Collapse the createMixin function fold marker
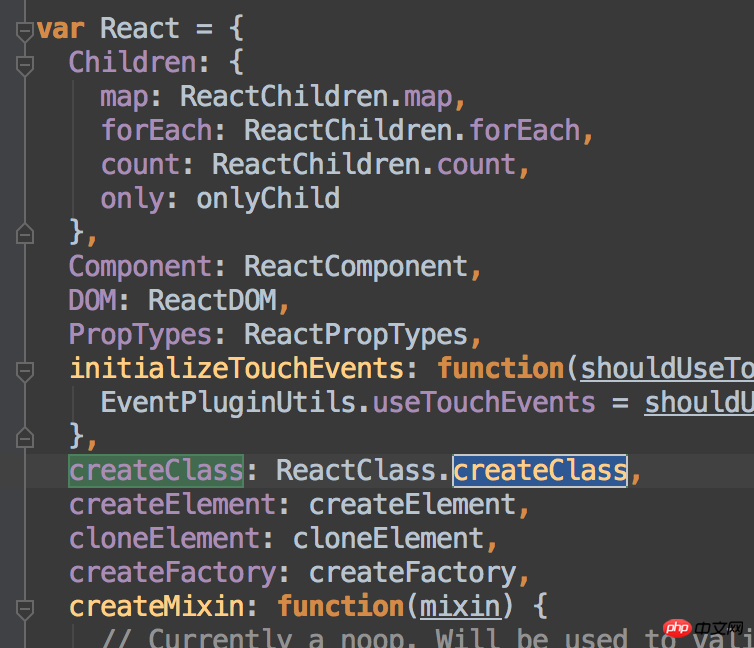The image size is (754, 648). (25, 609)
